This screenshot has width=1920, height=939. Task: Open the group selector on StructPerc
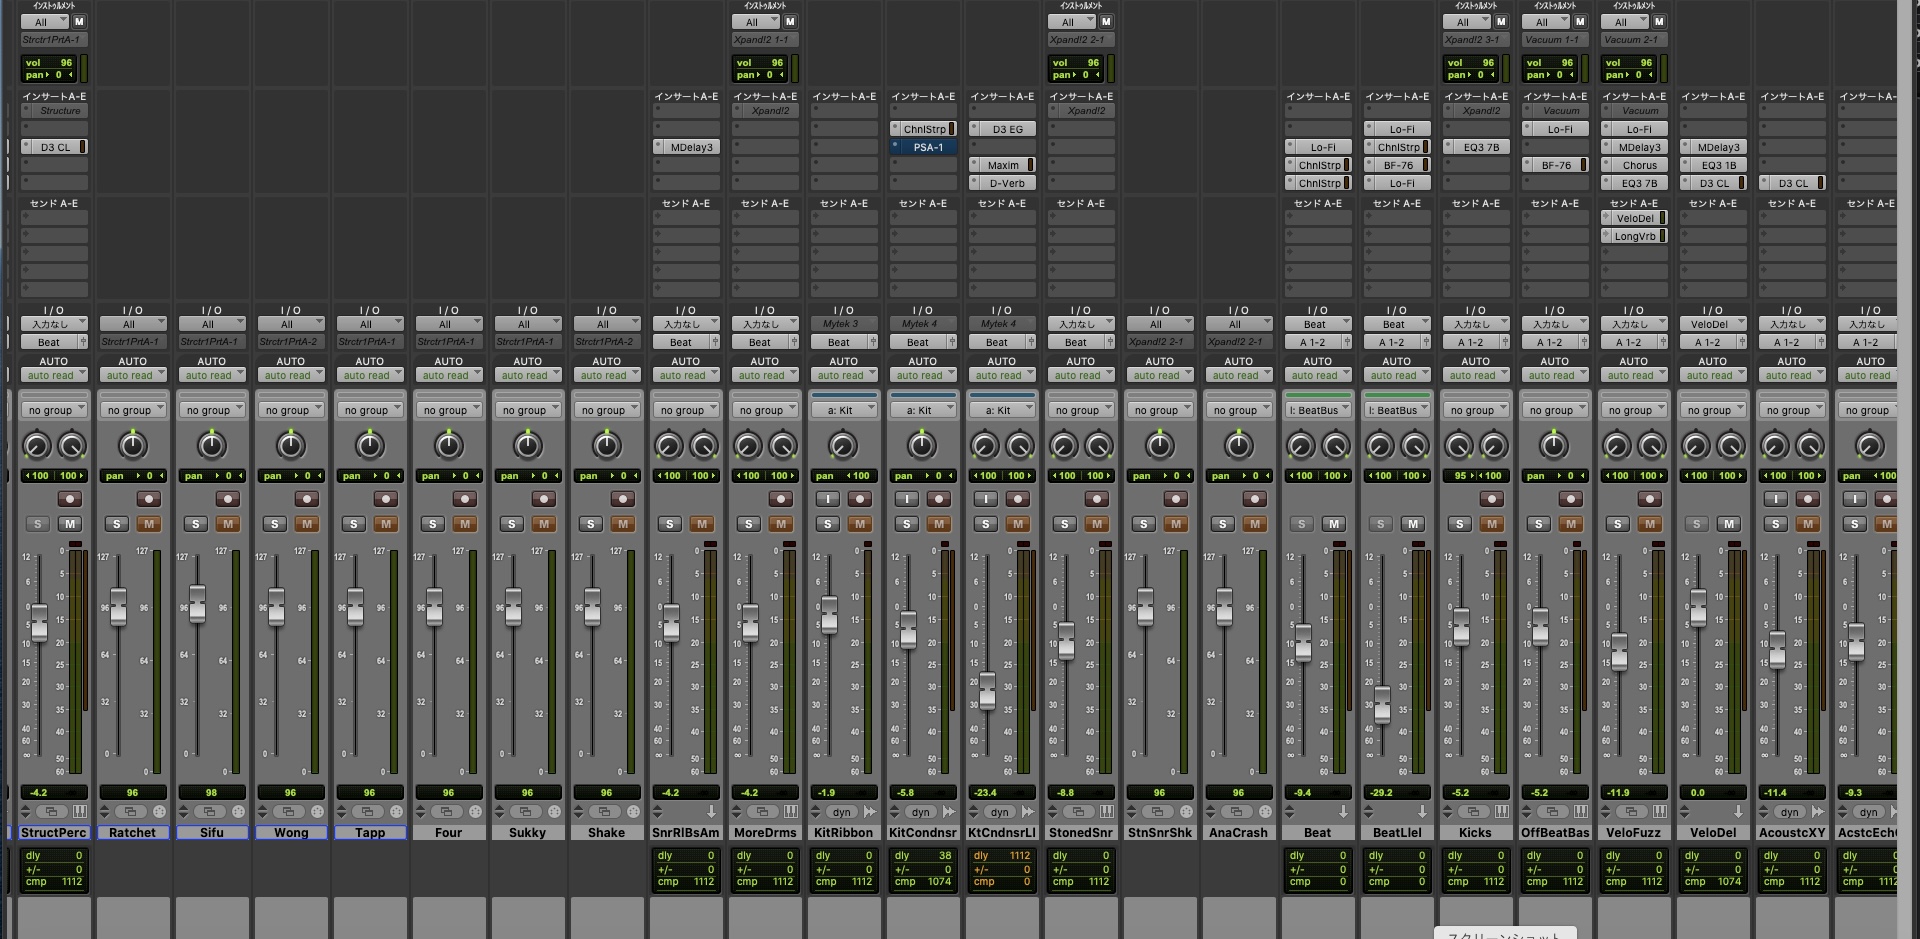click(x=54, y=410)
